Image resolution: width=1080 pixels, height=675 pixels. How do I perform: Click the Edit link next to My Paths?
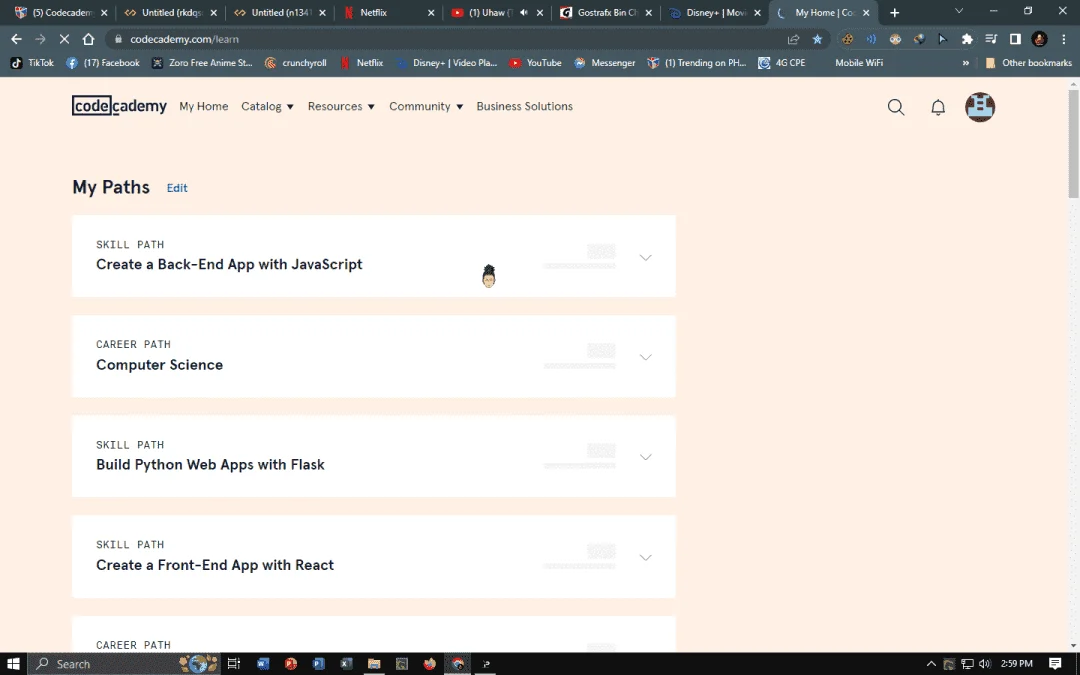pyautogui.click(x=177, y=188)
